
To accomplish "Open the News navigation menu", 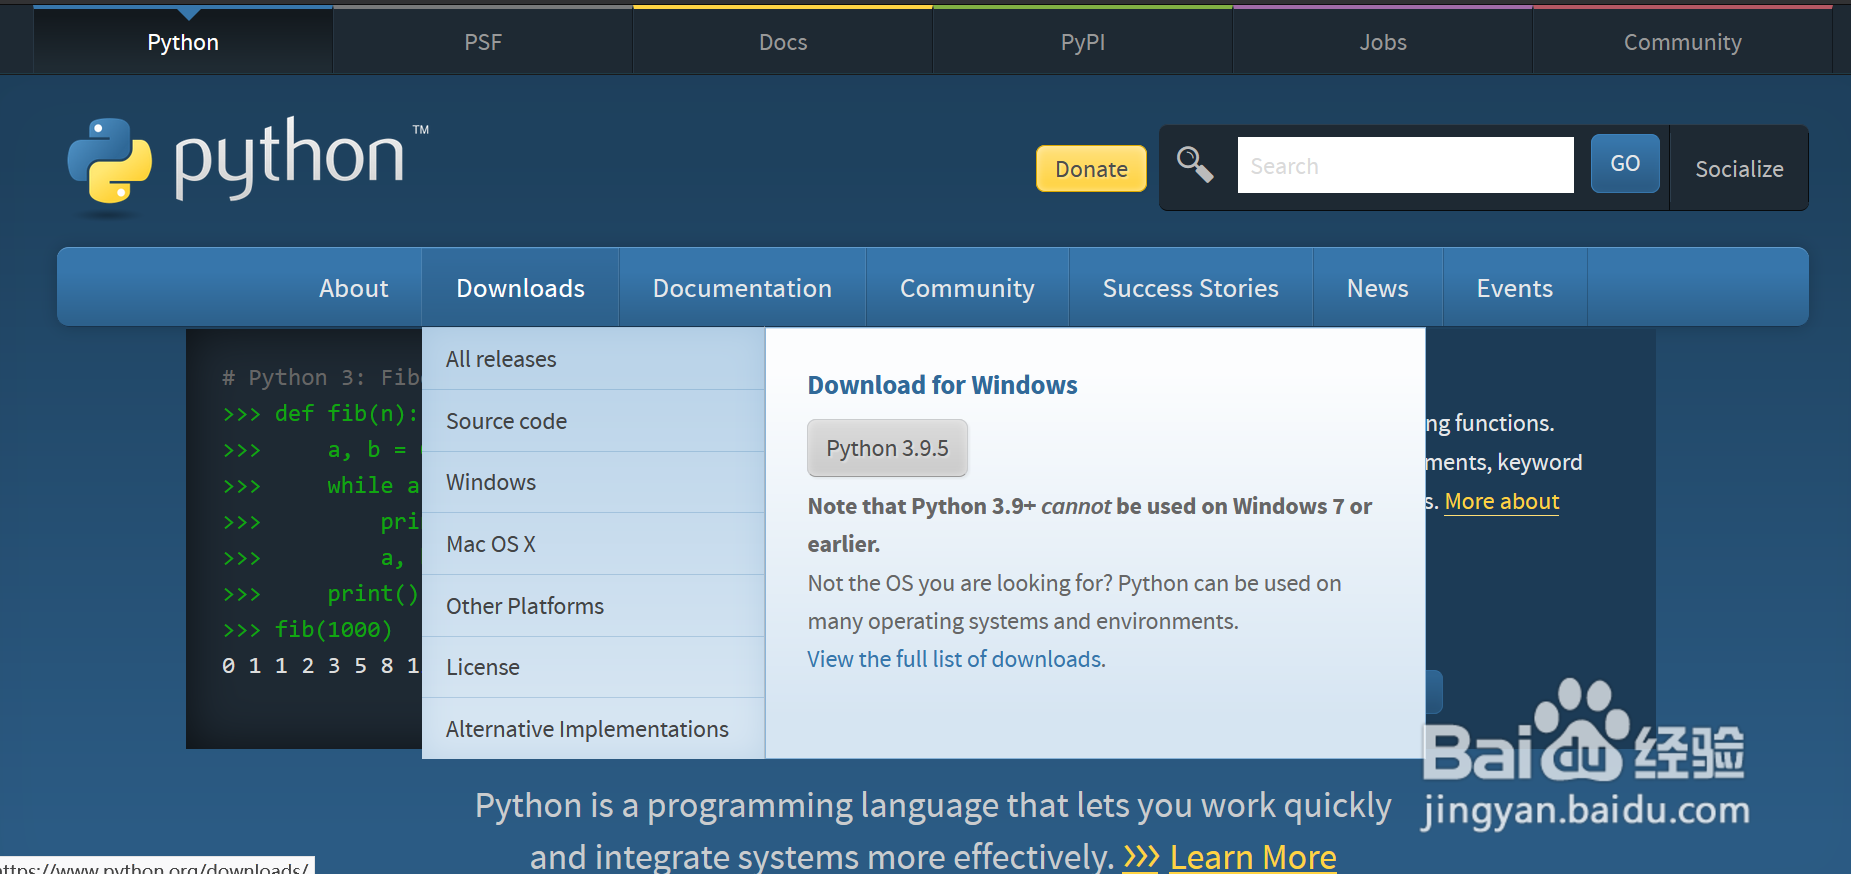I will pyautogui.click(x=1377, y=288).
